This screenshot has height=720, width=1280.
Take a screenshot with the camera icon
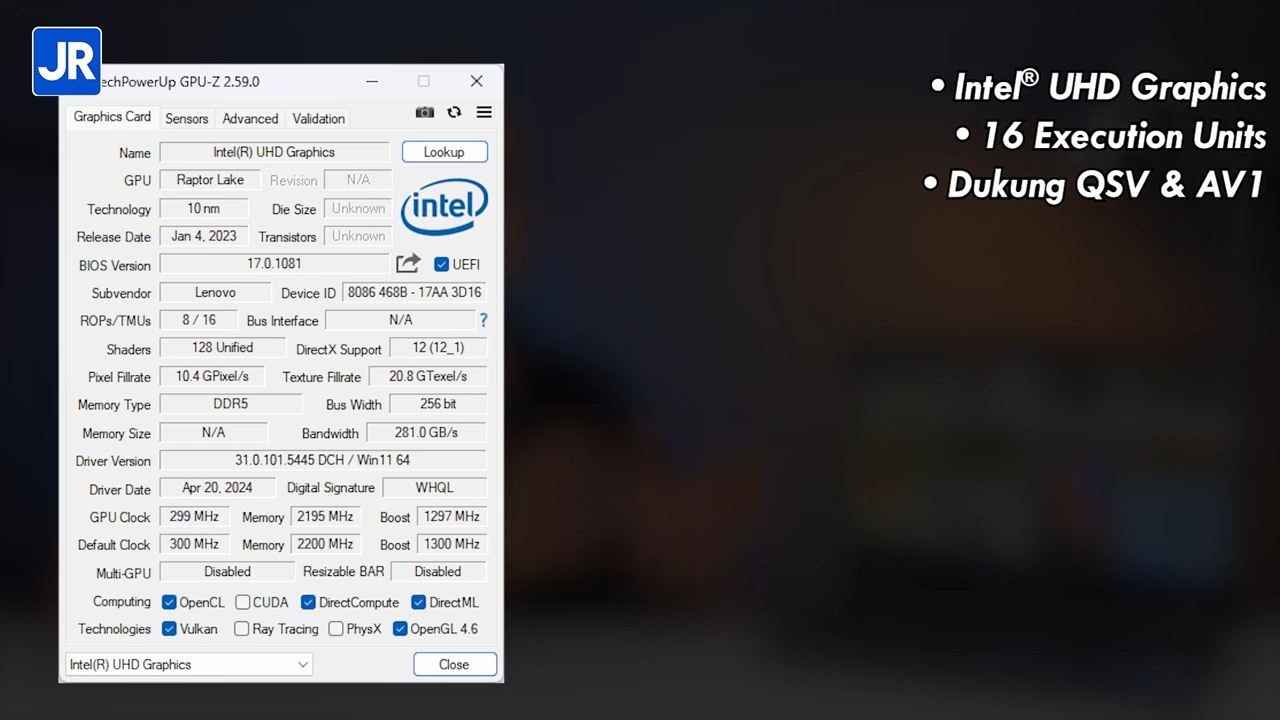point(425,113)
